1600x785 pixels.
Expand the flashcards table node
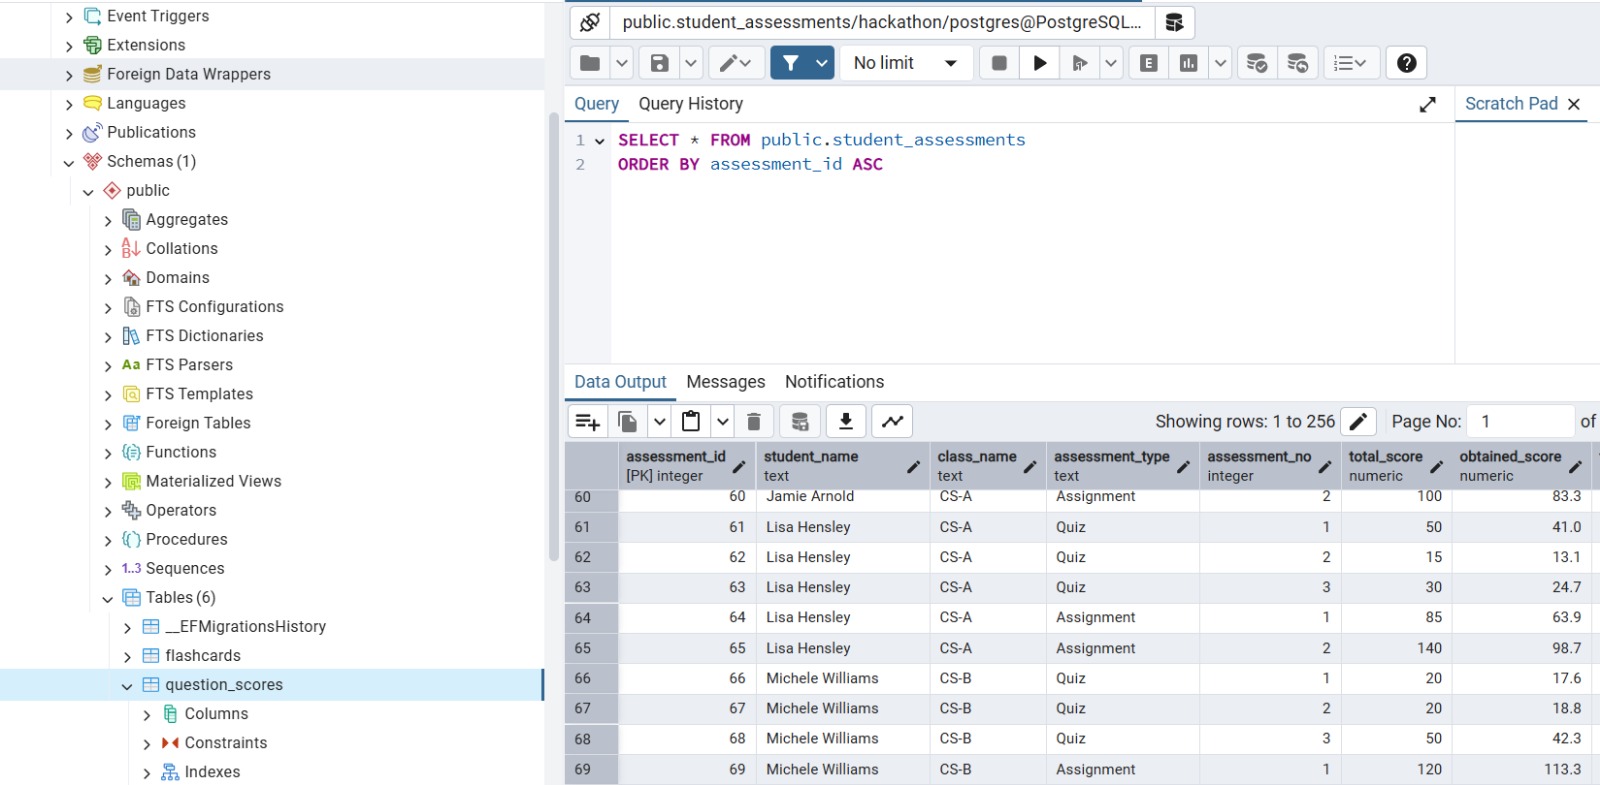coord(127,657)
